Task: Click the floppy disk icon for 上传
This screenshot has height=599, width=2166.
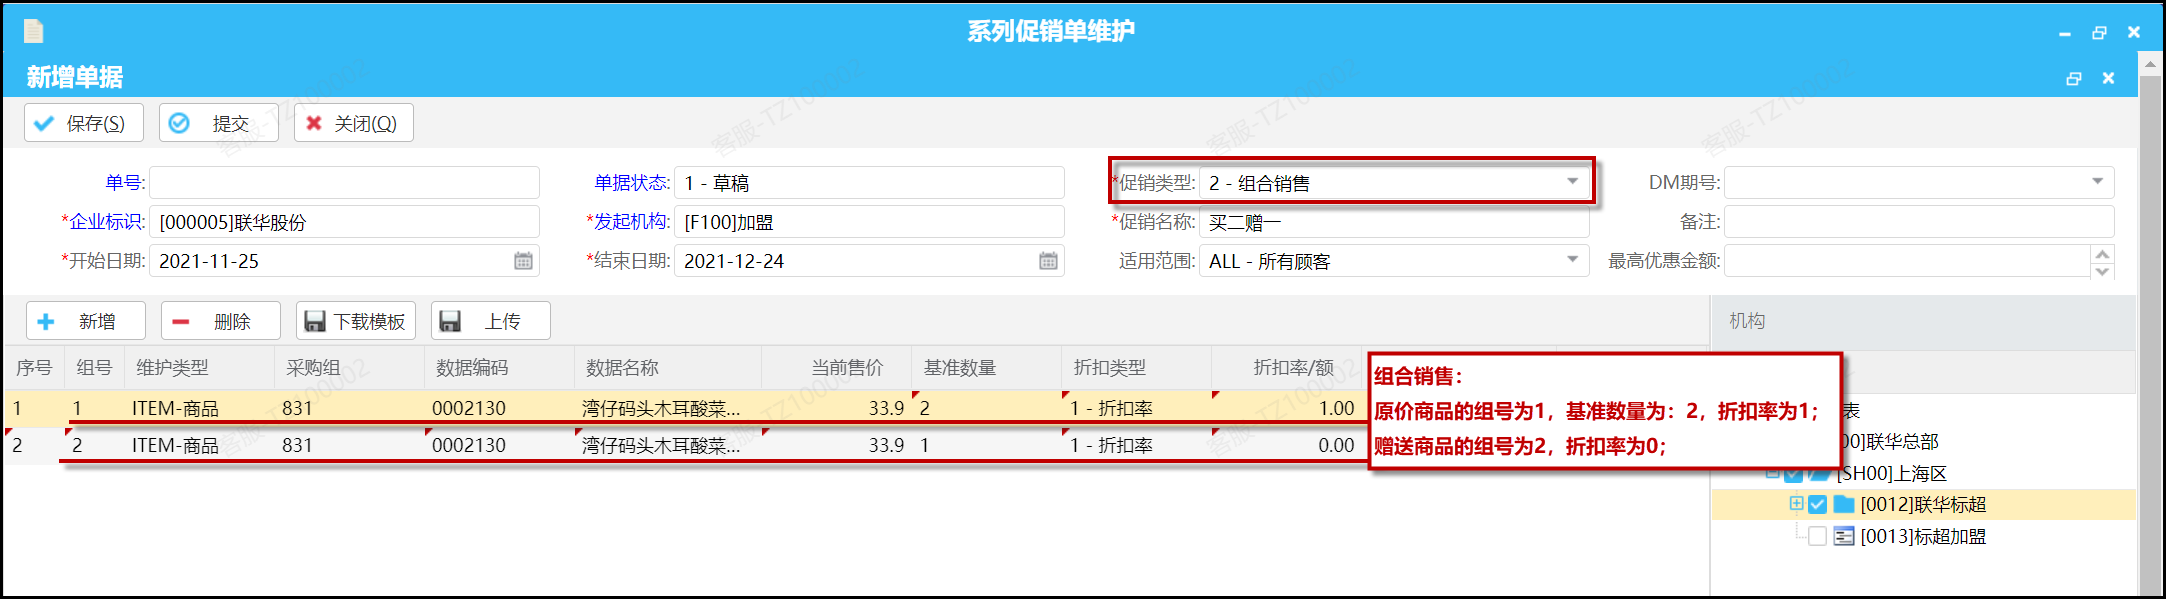Action: [x=450, y=321]
